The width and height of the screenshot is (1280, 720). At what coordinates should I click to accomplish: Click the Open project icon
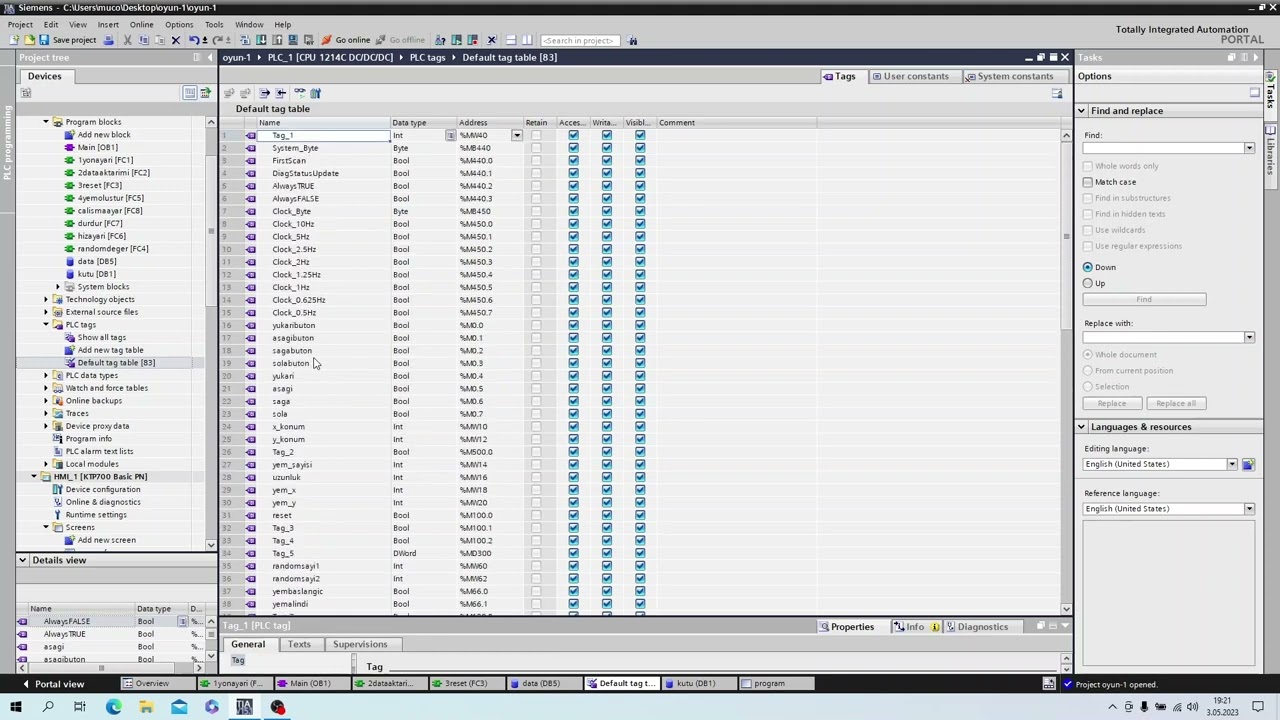[29, 40]
